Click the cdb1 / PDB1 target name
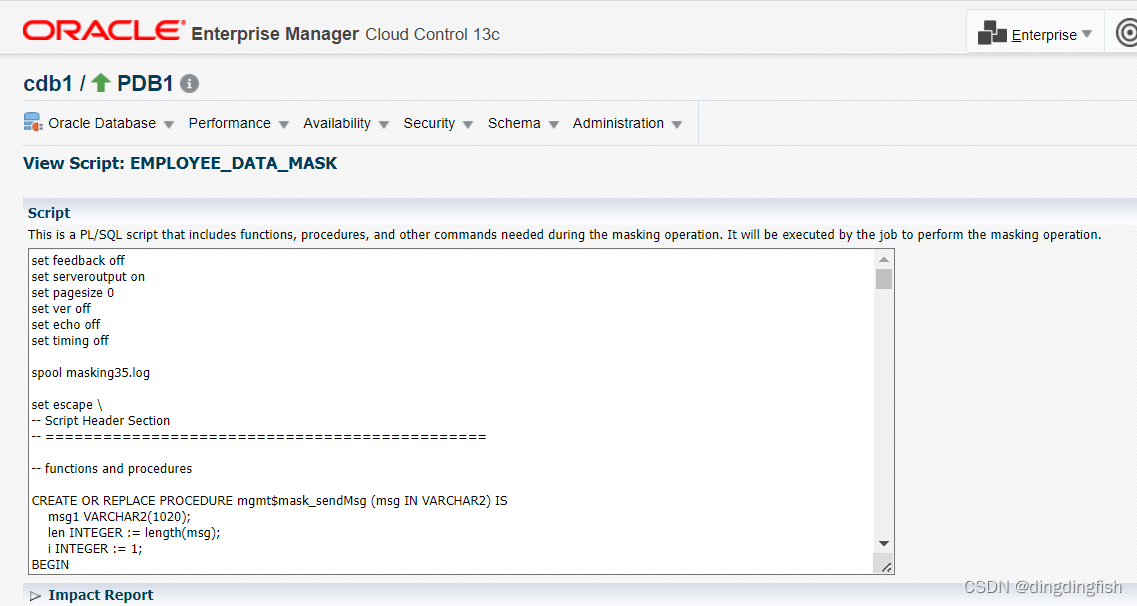The height and width of the screenshot is (606, 1137). (x=98, y=83)
